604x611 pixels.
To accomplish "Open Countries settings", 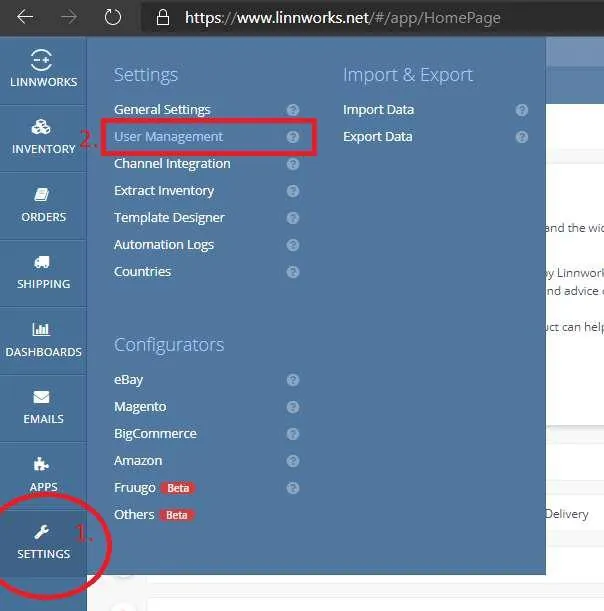I will pos(142,272).
